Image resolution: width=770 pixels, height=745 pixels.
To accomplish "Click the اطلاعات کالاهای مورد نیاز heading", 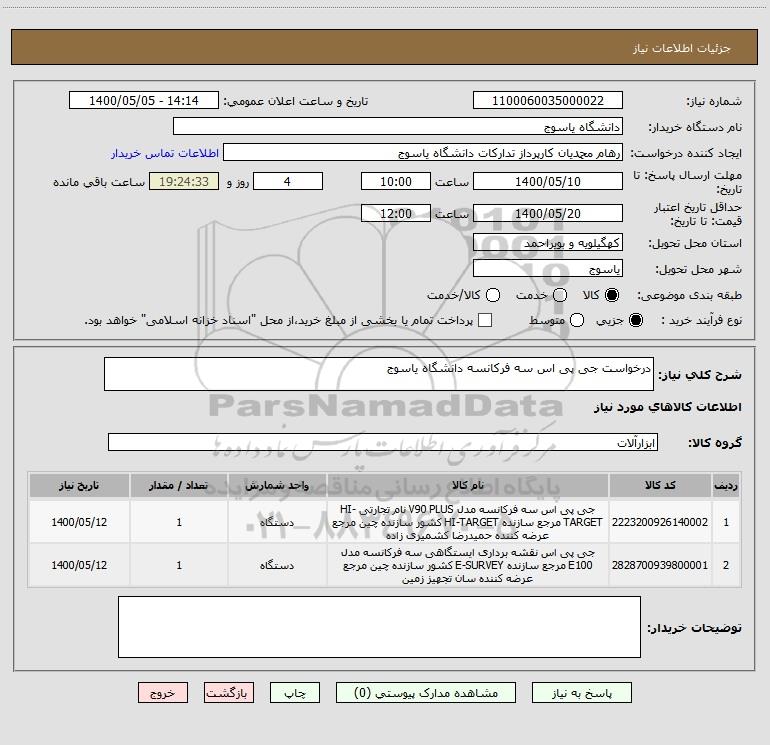I will coord(667,407).
